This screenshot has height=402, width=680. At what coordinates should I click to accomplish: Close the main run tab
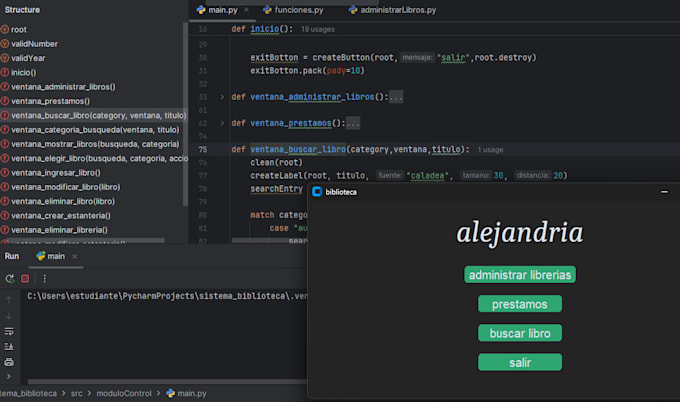[x=74, y=257]
